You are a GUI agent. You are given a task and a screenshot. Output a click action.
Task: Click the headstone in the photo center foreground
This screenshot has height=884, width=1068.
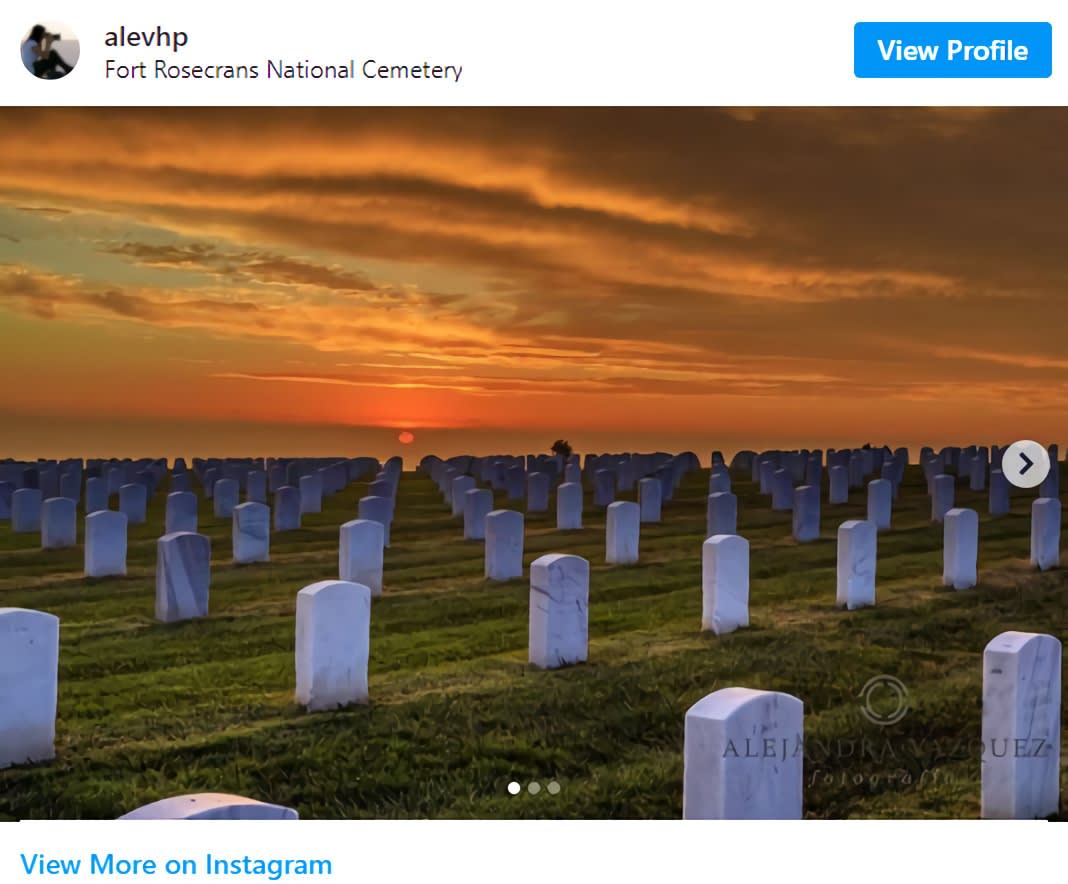coord(559,611)
